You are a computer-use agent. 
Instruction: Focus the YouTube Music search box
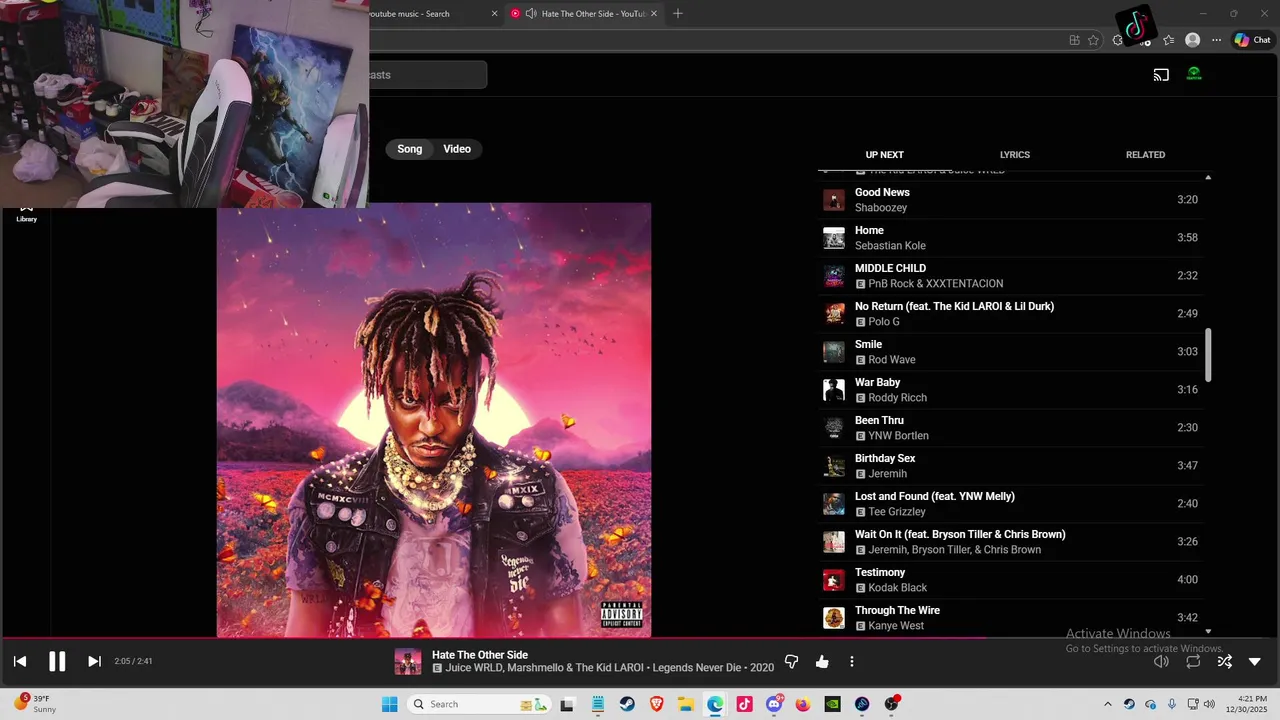(428, 75)
